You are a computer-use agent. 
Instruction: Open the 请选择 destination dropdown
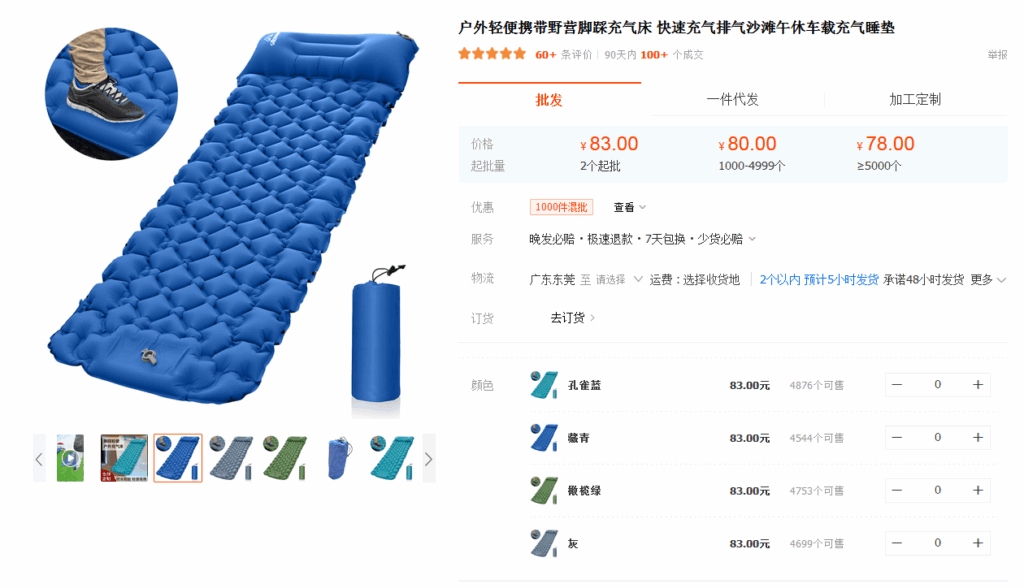click(619, 280)
